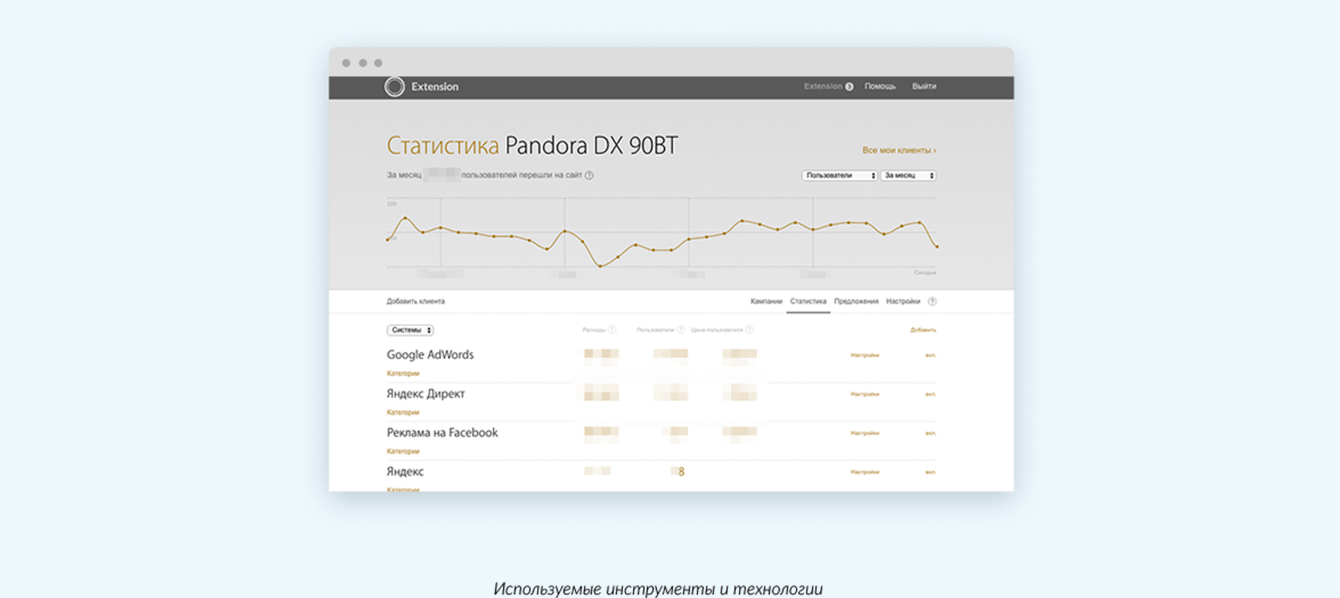
Task: Go to the Настройки tab
Action: click(903, 301)
